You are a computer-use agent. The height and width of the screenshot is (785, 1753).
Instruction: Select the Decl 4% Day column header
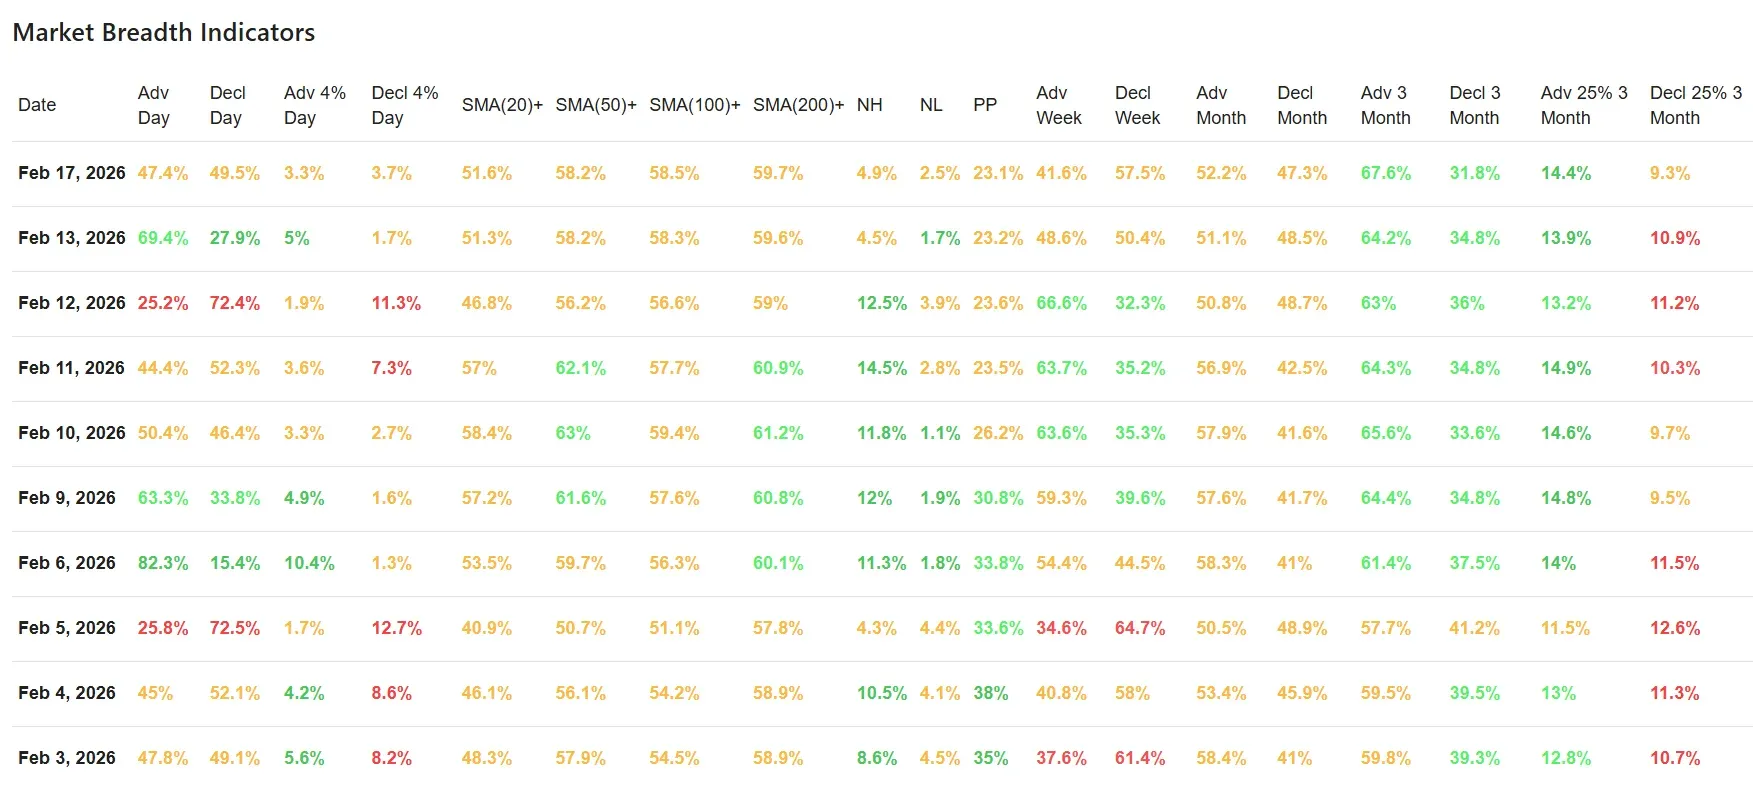click(x=404, y=105)
